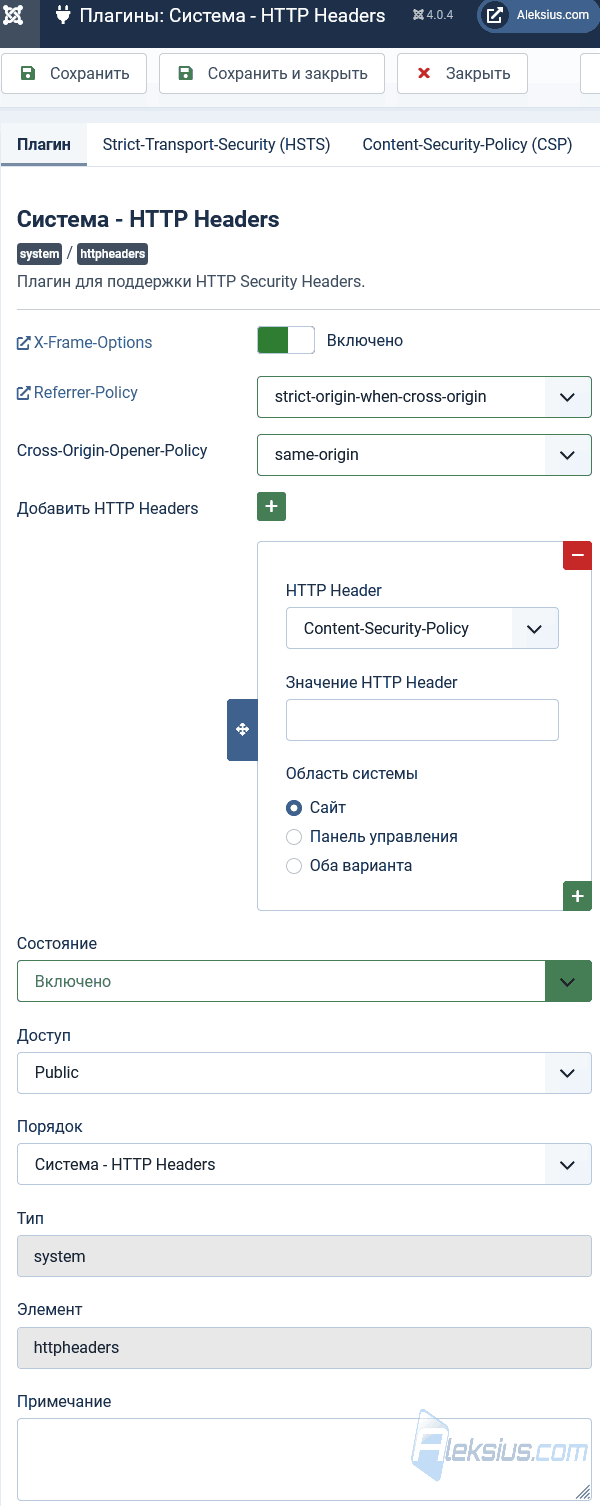The height and width of the screenshot is (1506, 600).
Task: Toggle the X-Frame-Options switch
Action: coord(286,341)
